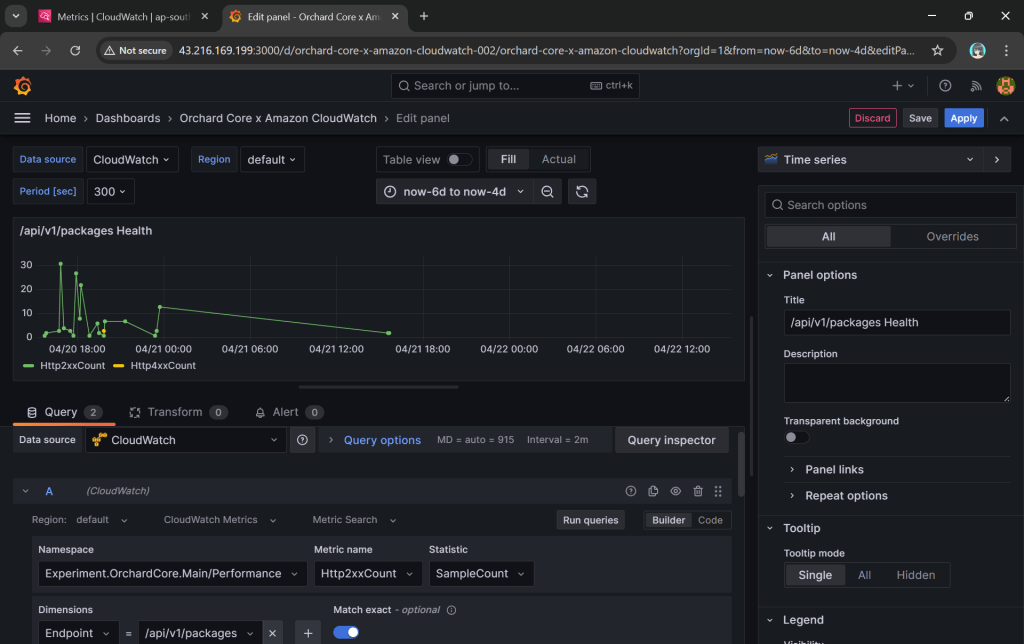The width and height of the screenshot is (1024, 644).
Task: Delete query A with trash icon
Action: tap(698, 491)
